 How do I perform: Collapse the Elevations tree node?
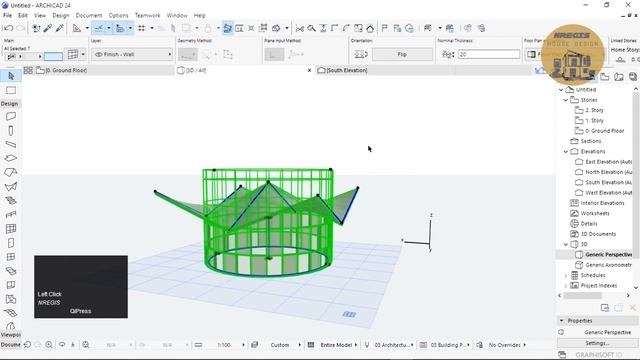pyautogui.click(x=566, y=151)
